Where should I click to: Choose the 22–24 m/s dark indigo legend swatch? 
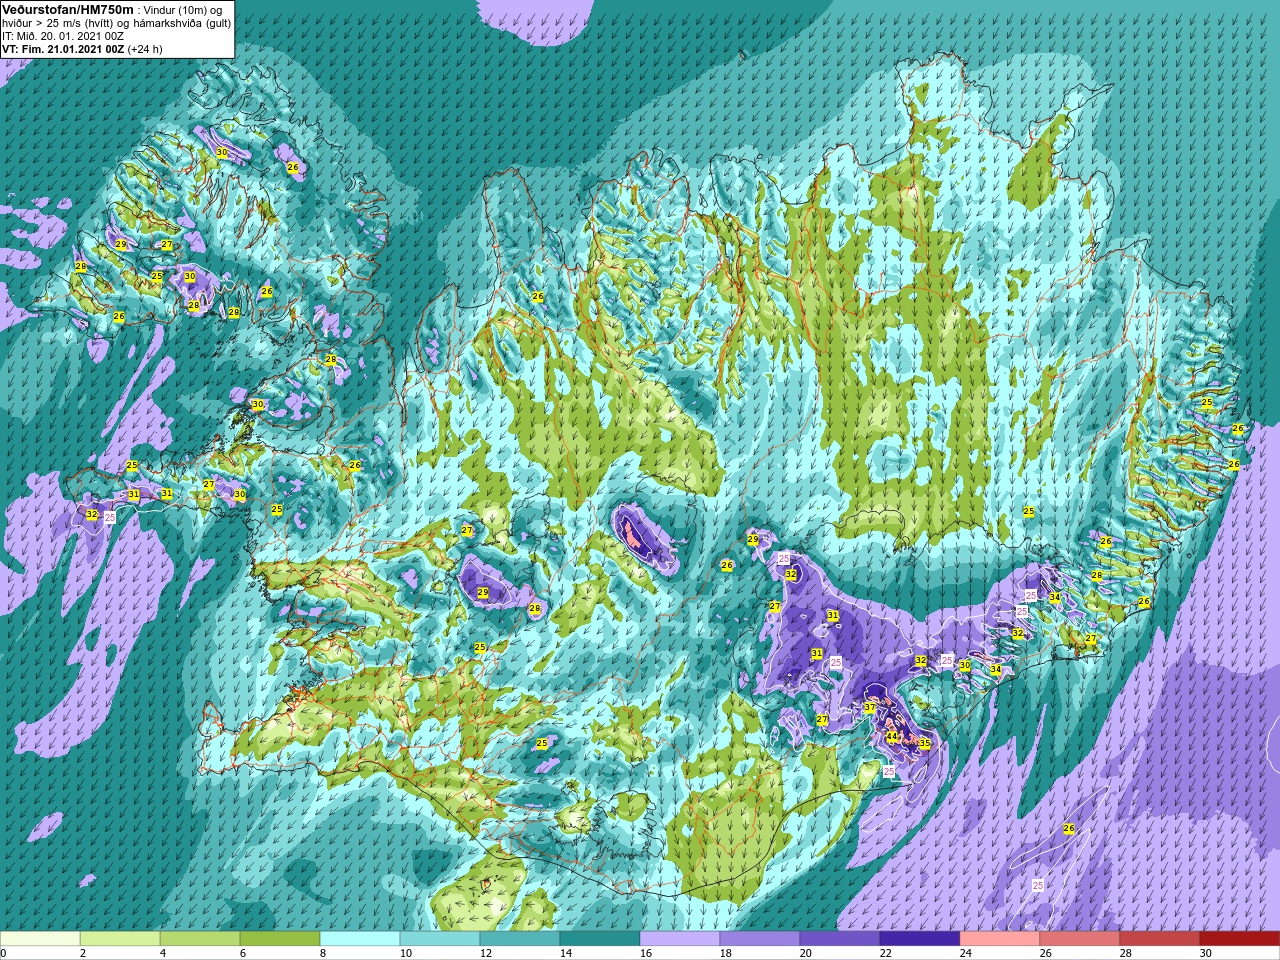tap(920, 939)
